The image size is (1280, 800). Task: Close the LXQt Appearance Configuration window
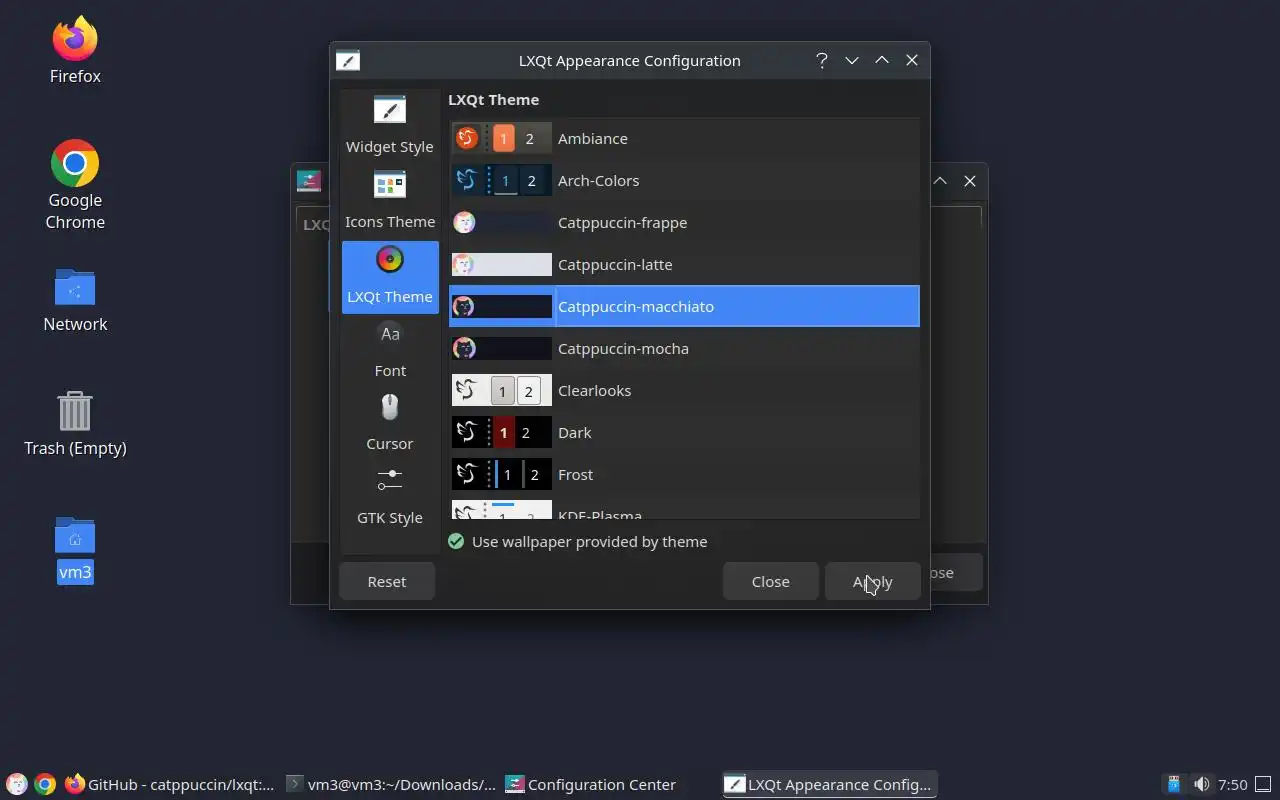912,61
